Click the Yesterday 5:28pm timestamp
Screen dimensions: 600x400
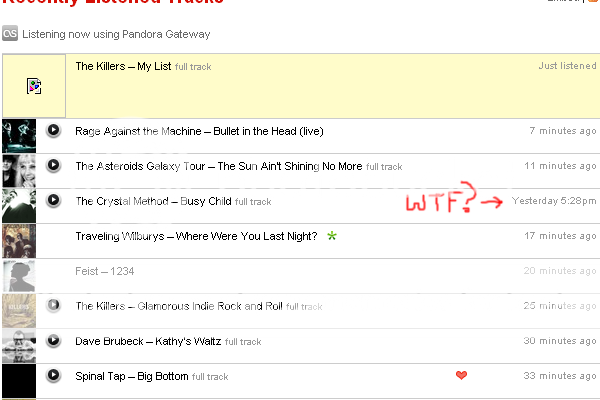(554, 201)
